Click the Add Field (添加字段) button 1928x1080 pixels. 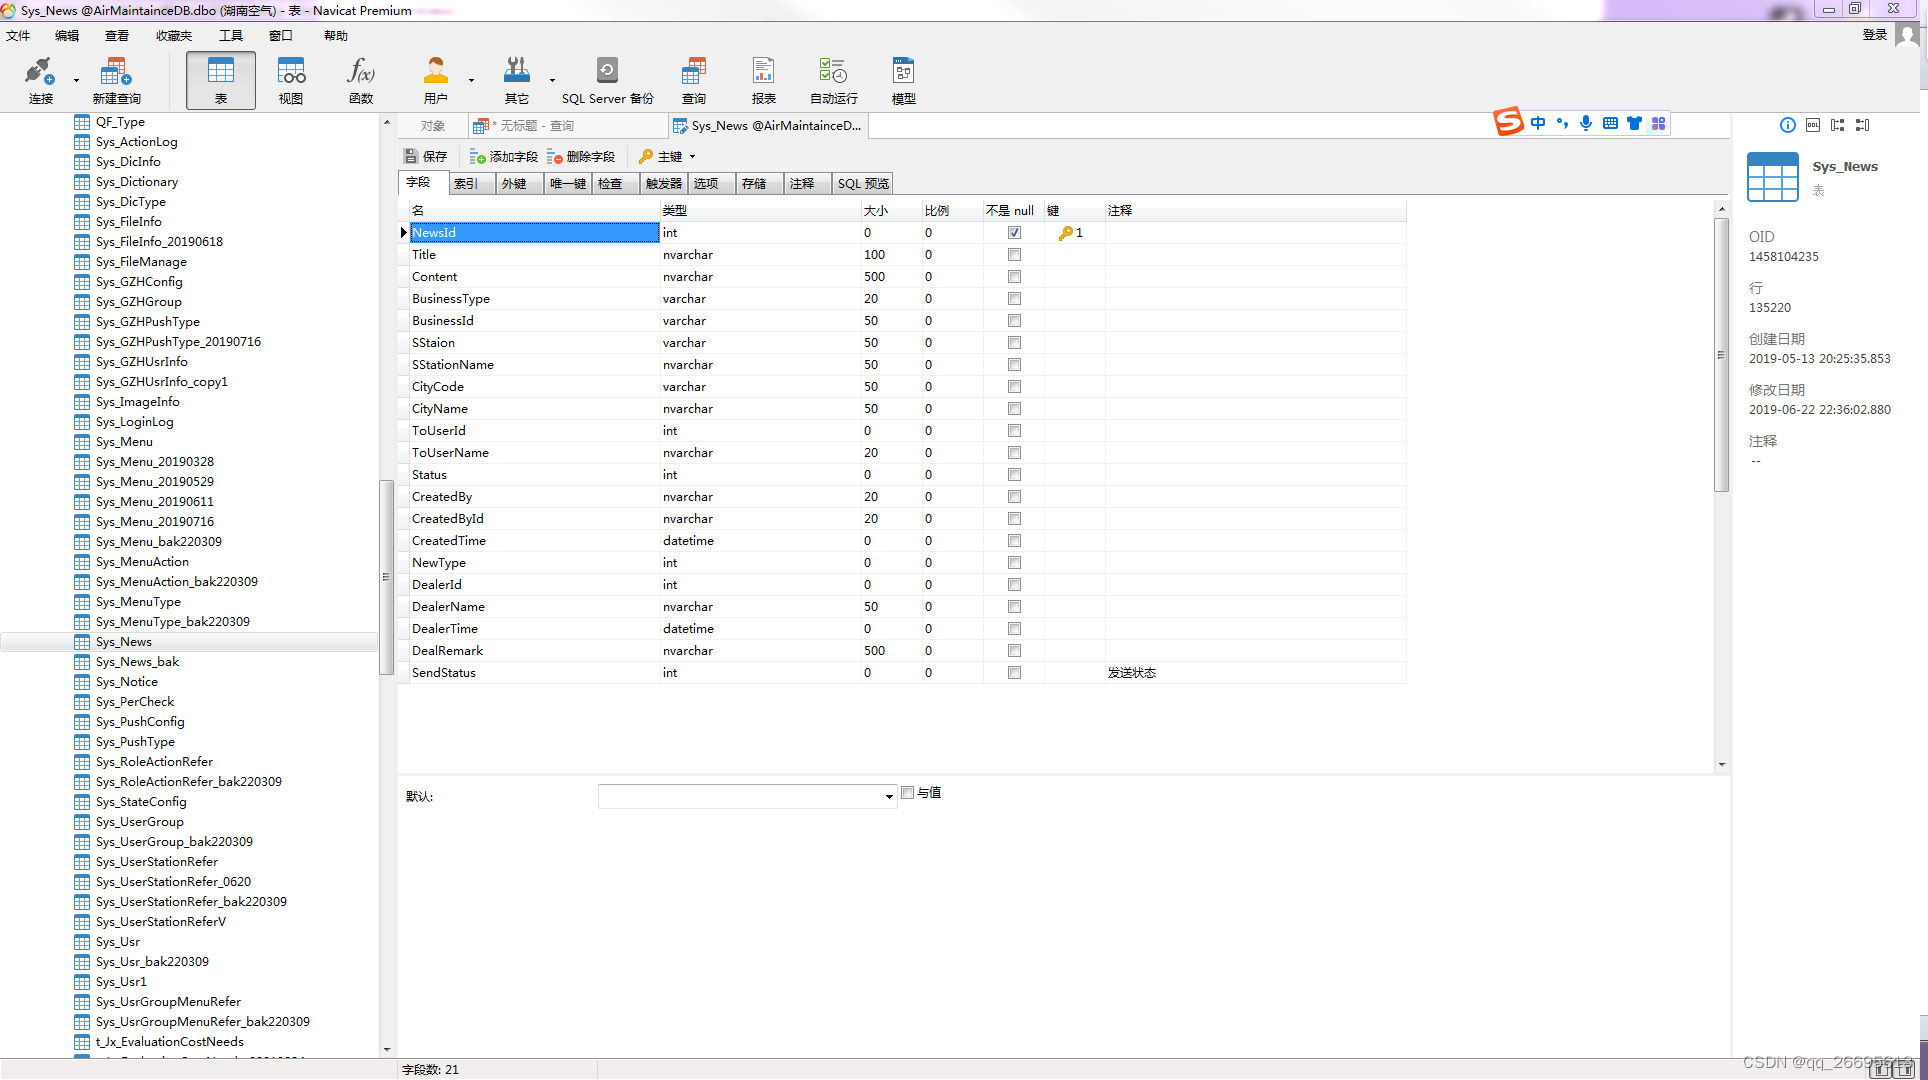point(503,157)
